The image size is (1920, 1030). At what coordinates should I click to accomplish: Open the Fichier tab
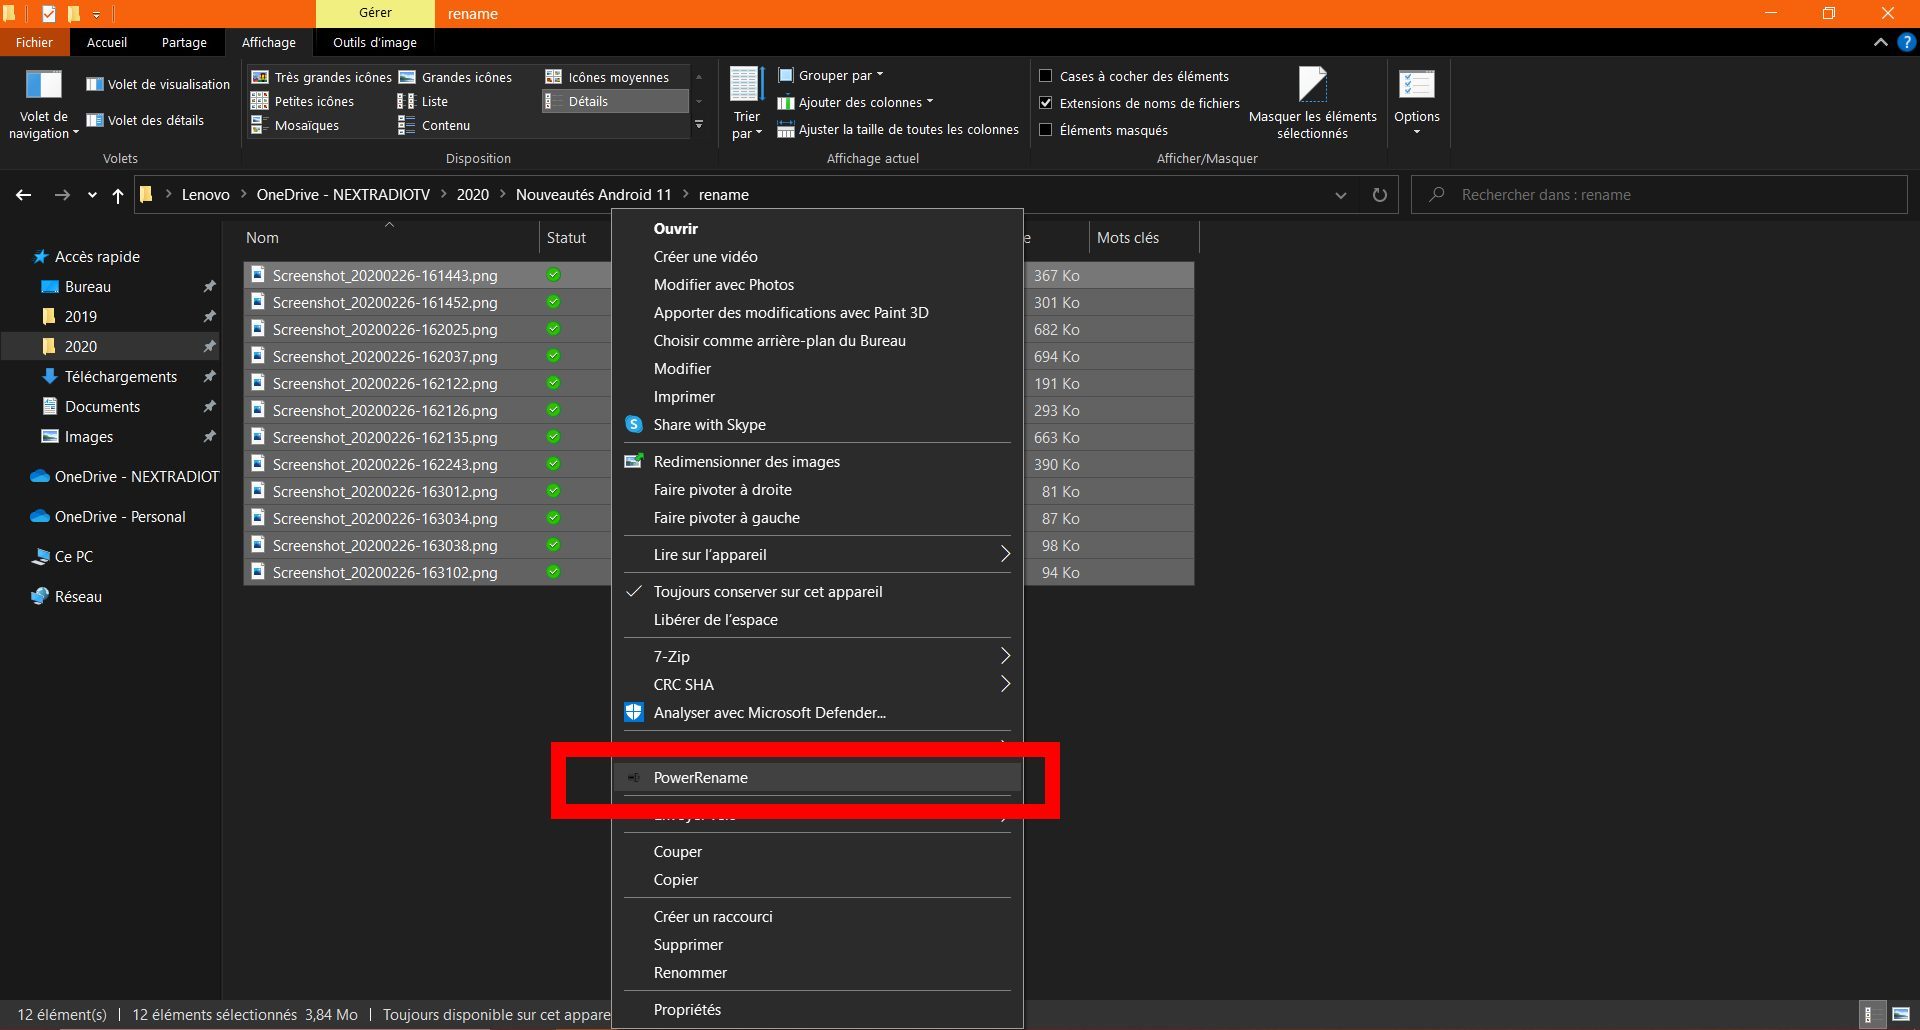point(34,42)
